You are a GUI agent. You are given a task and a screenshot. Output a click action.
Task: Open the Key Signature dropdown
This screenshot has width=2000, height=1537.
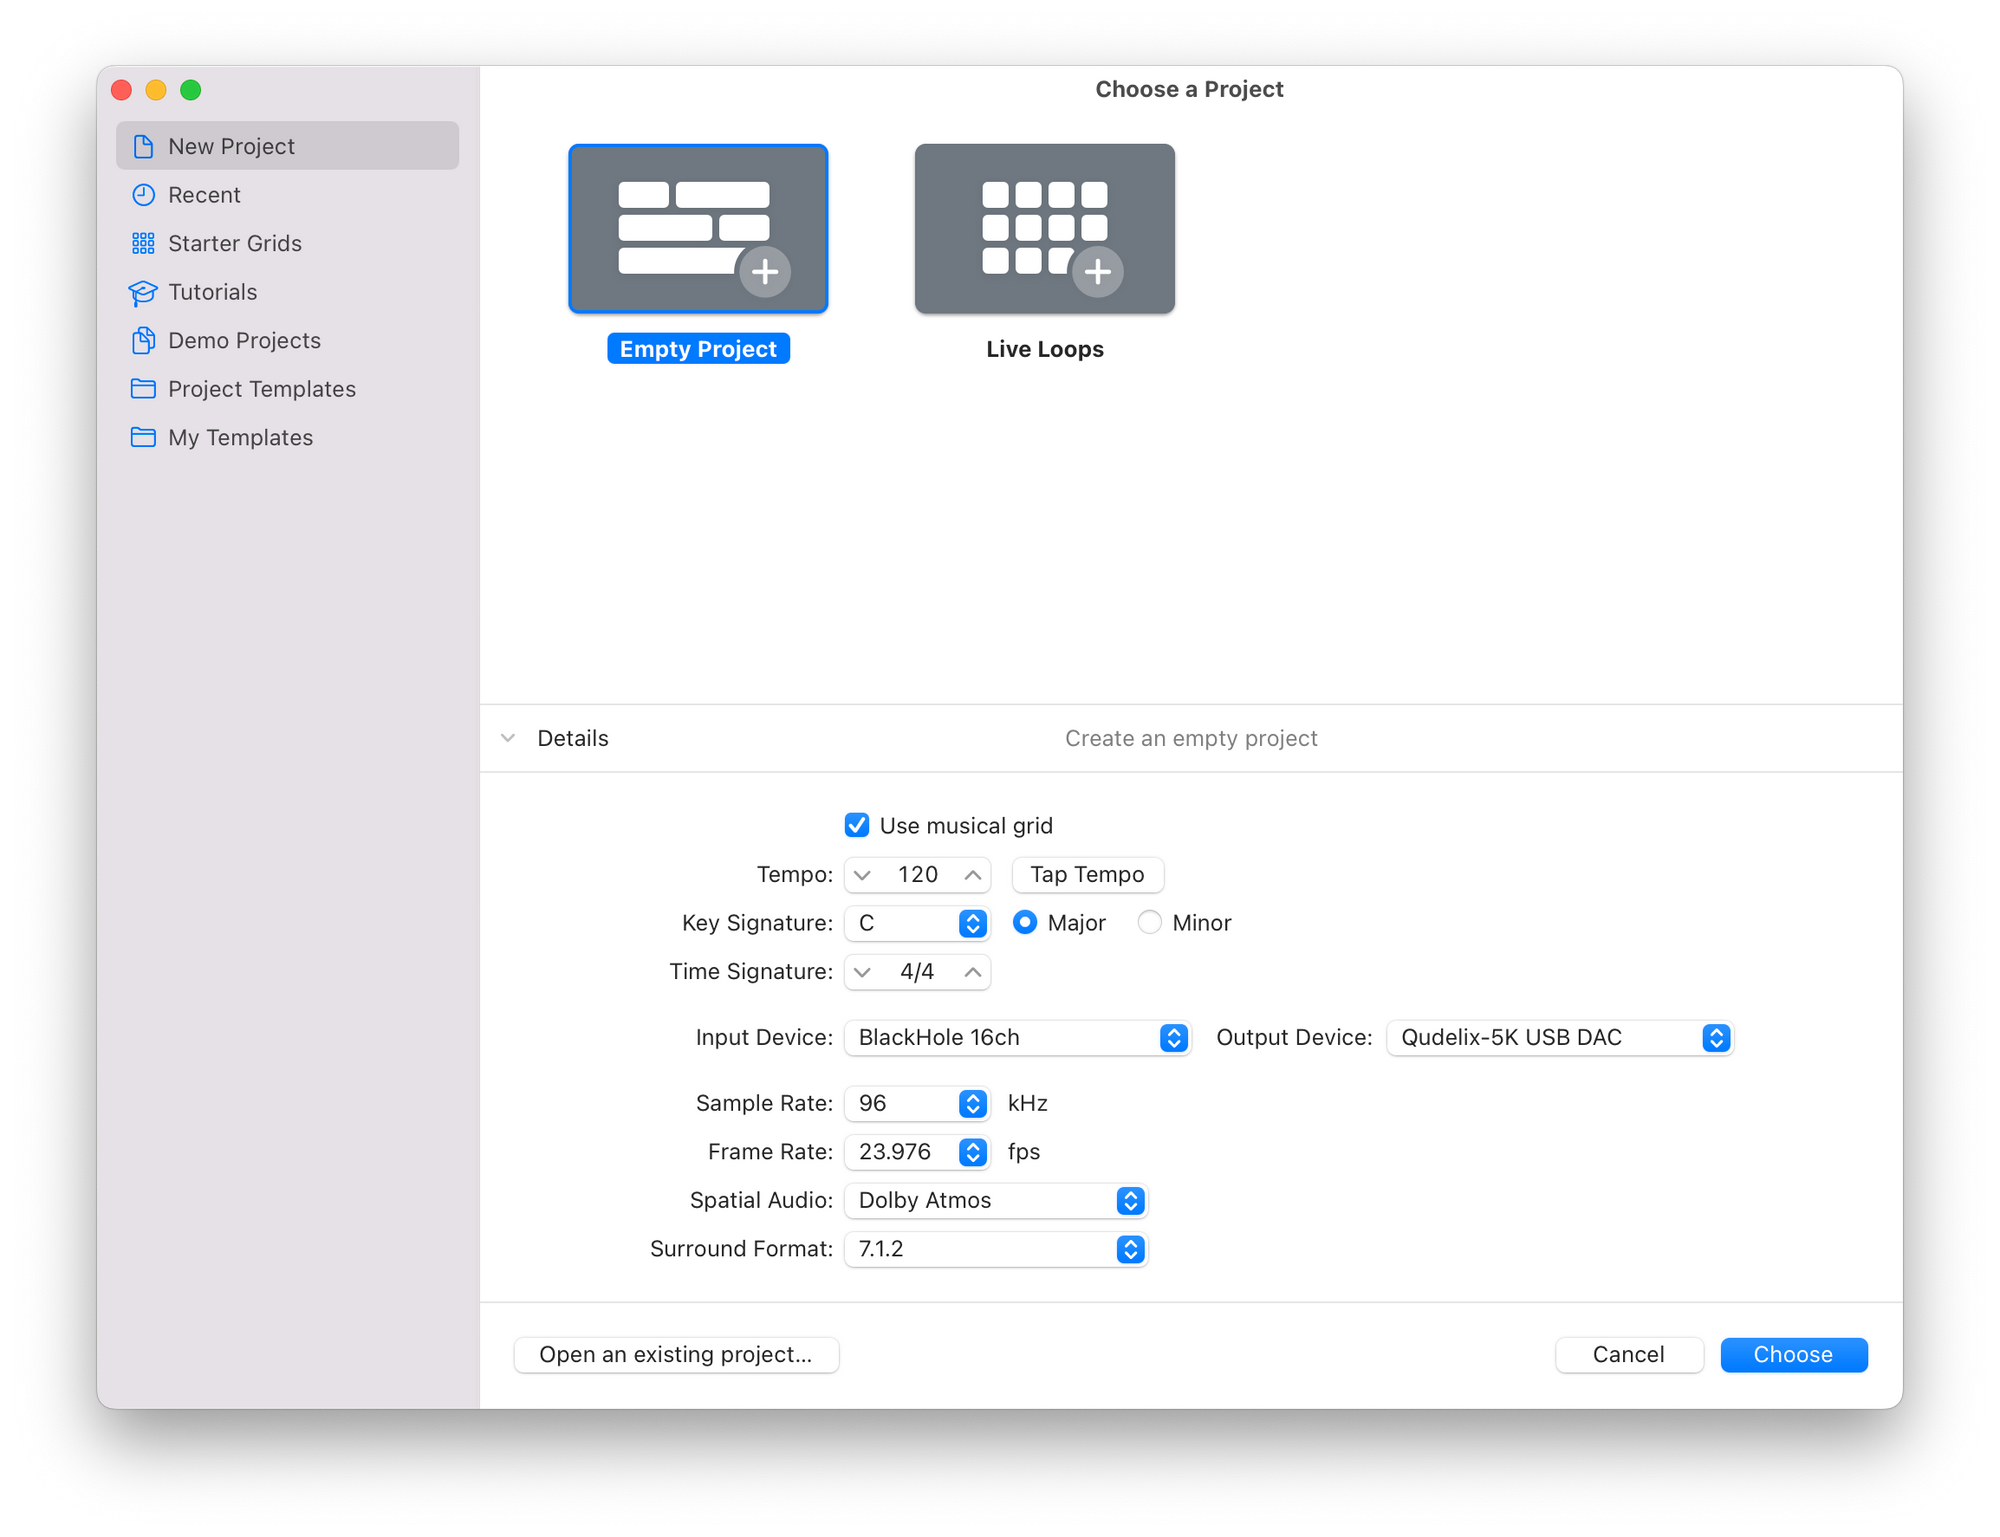(x=917, y=923)
